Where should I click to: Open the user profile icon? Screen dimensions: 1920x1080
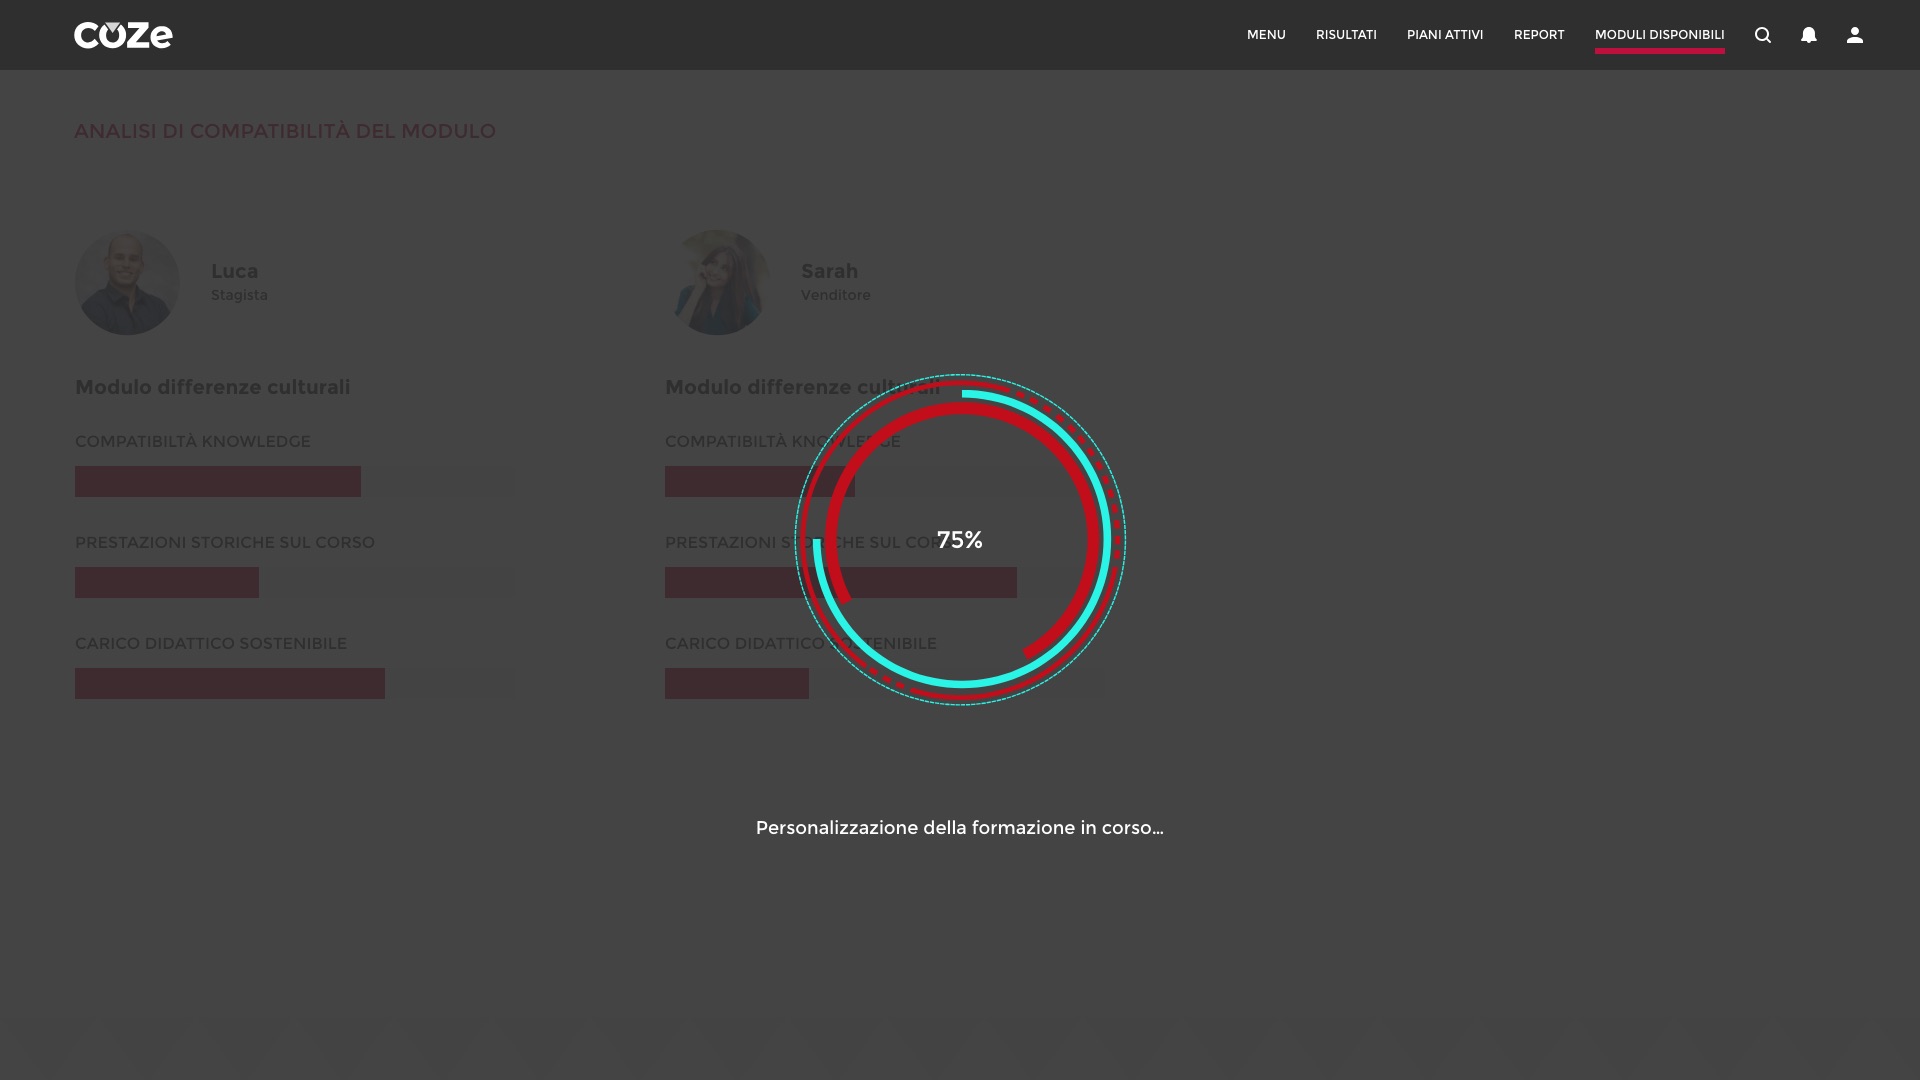click(1855, 35)
